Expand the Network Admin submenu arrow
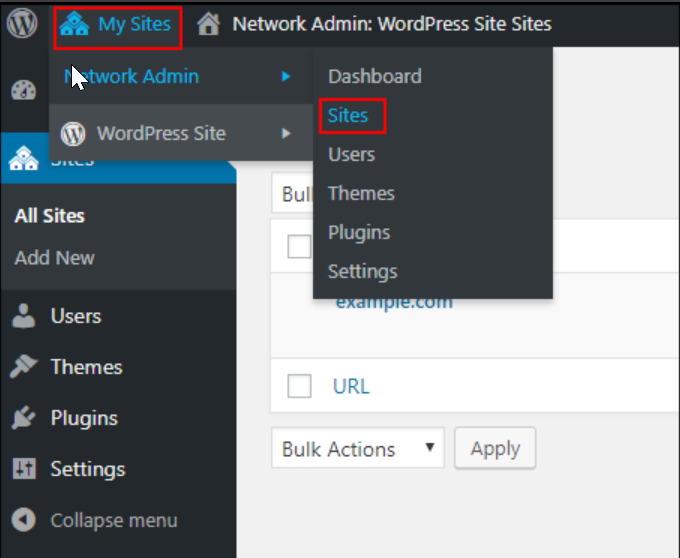Viewport: 680px width, 558px height. tap(286, 76)
